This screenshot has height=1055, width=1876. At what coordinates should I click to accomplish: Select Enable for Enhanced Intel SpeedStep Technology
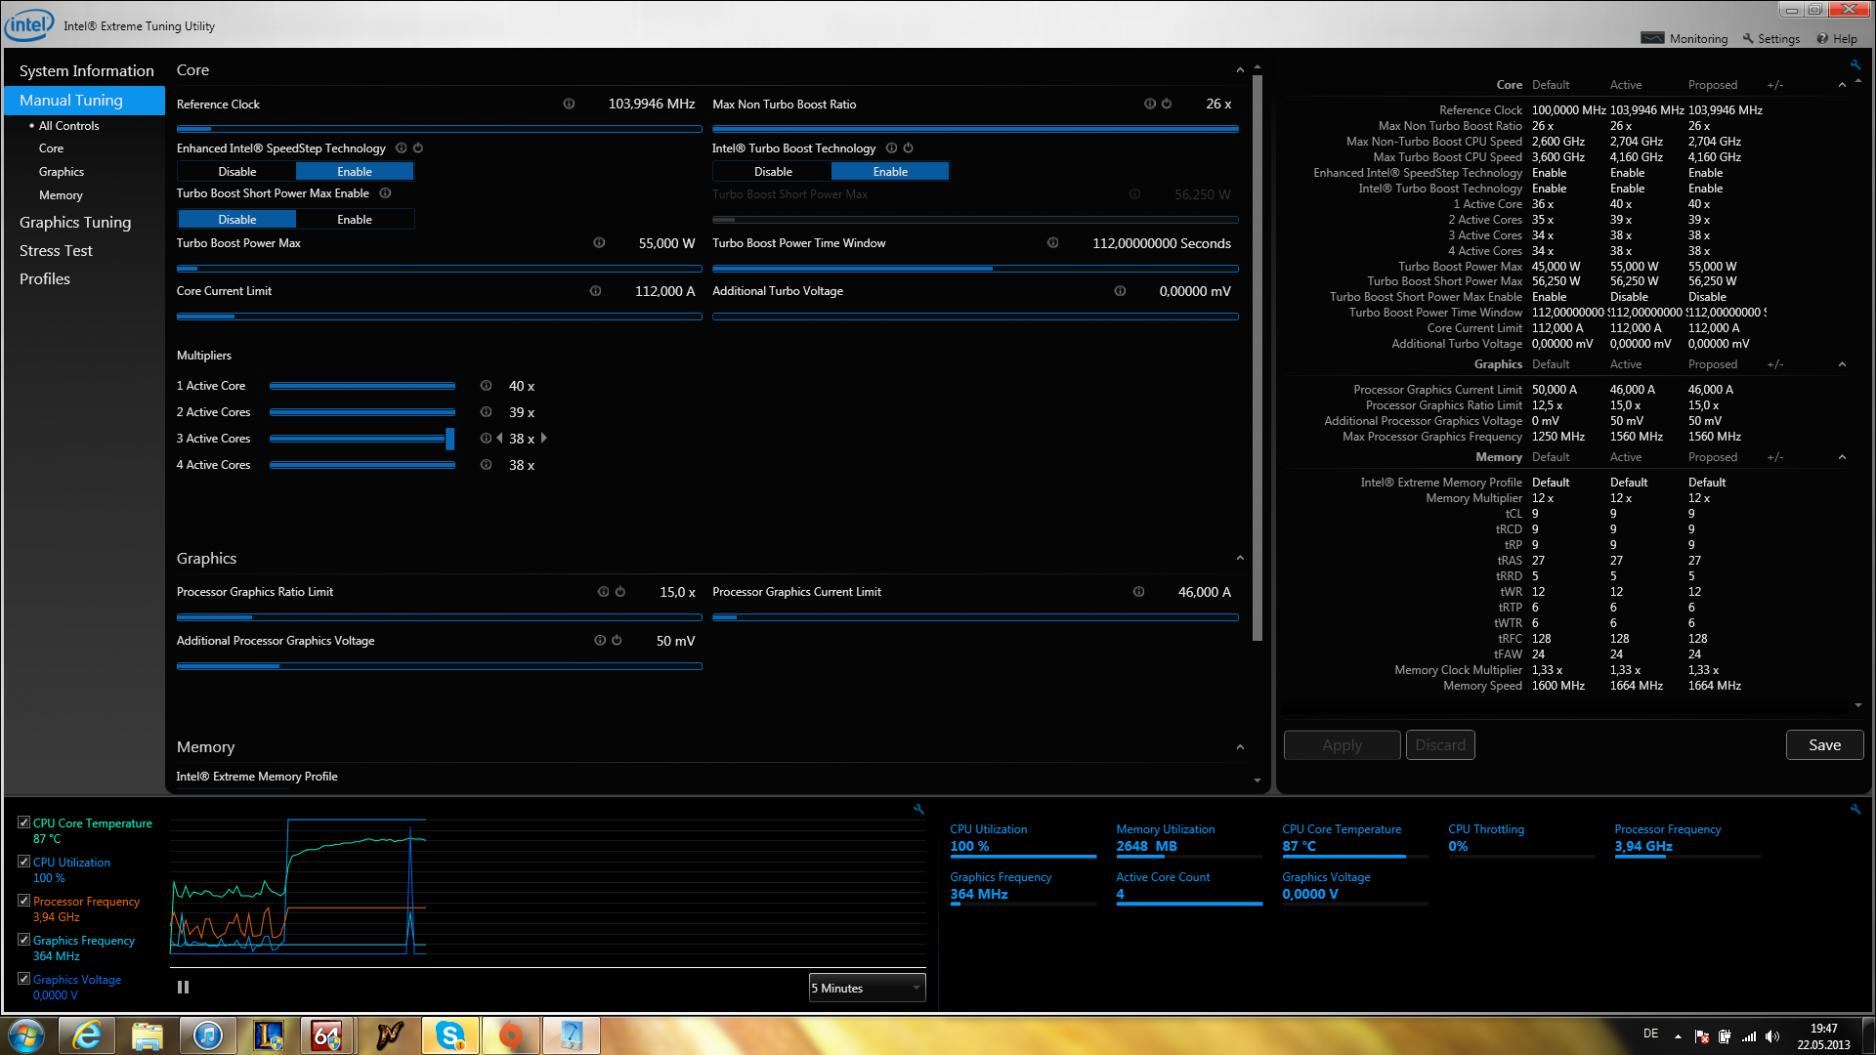[x=355, y=172]
